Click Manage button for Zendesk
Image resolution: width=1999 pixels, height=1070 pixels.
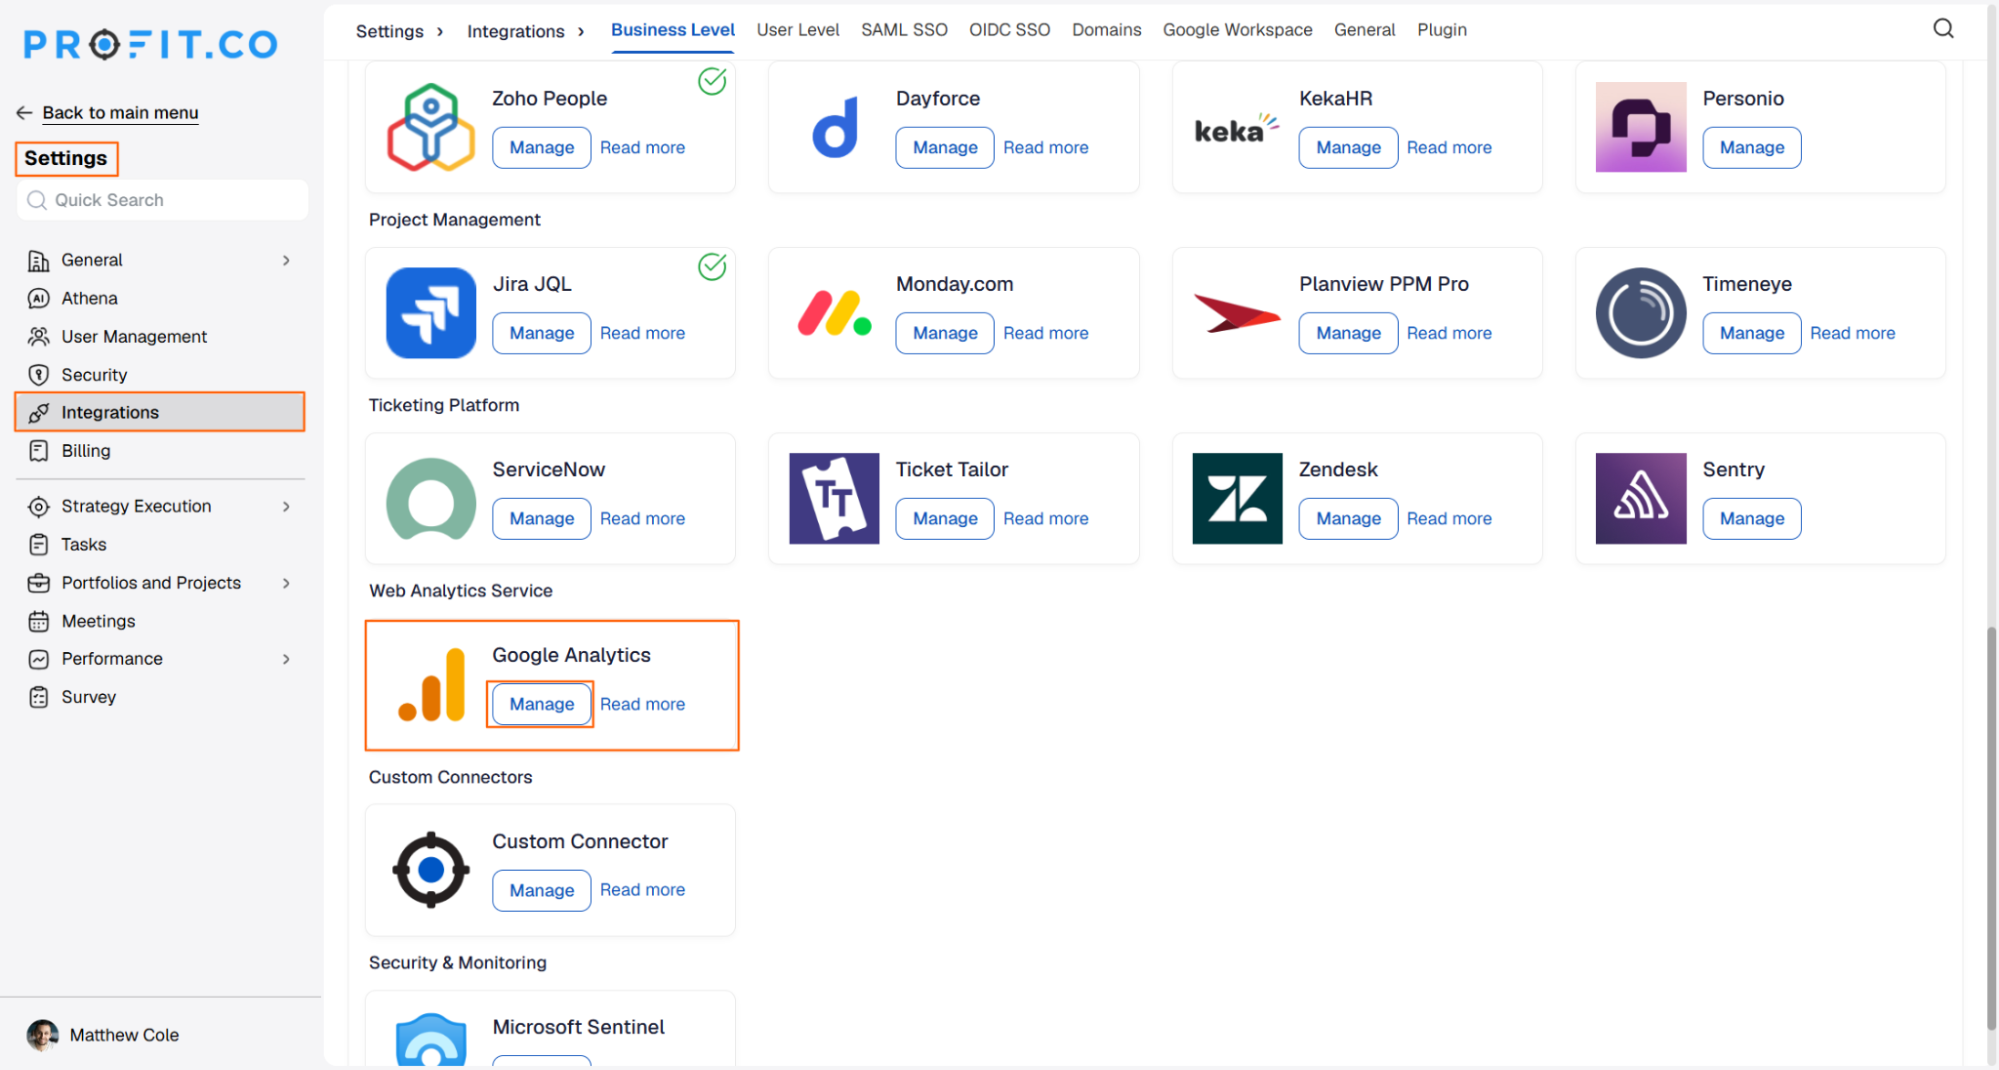1348,518
